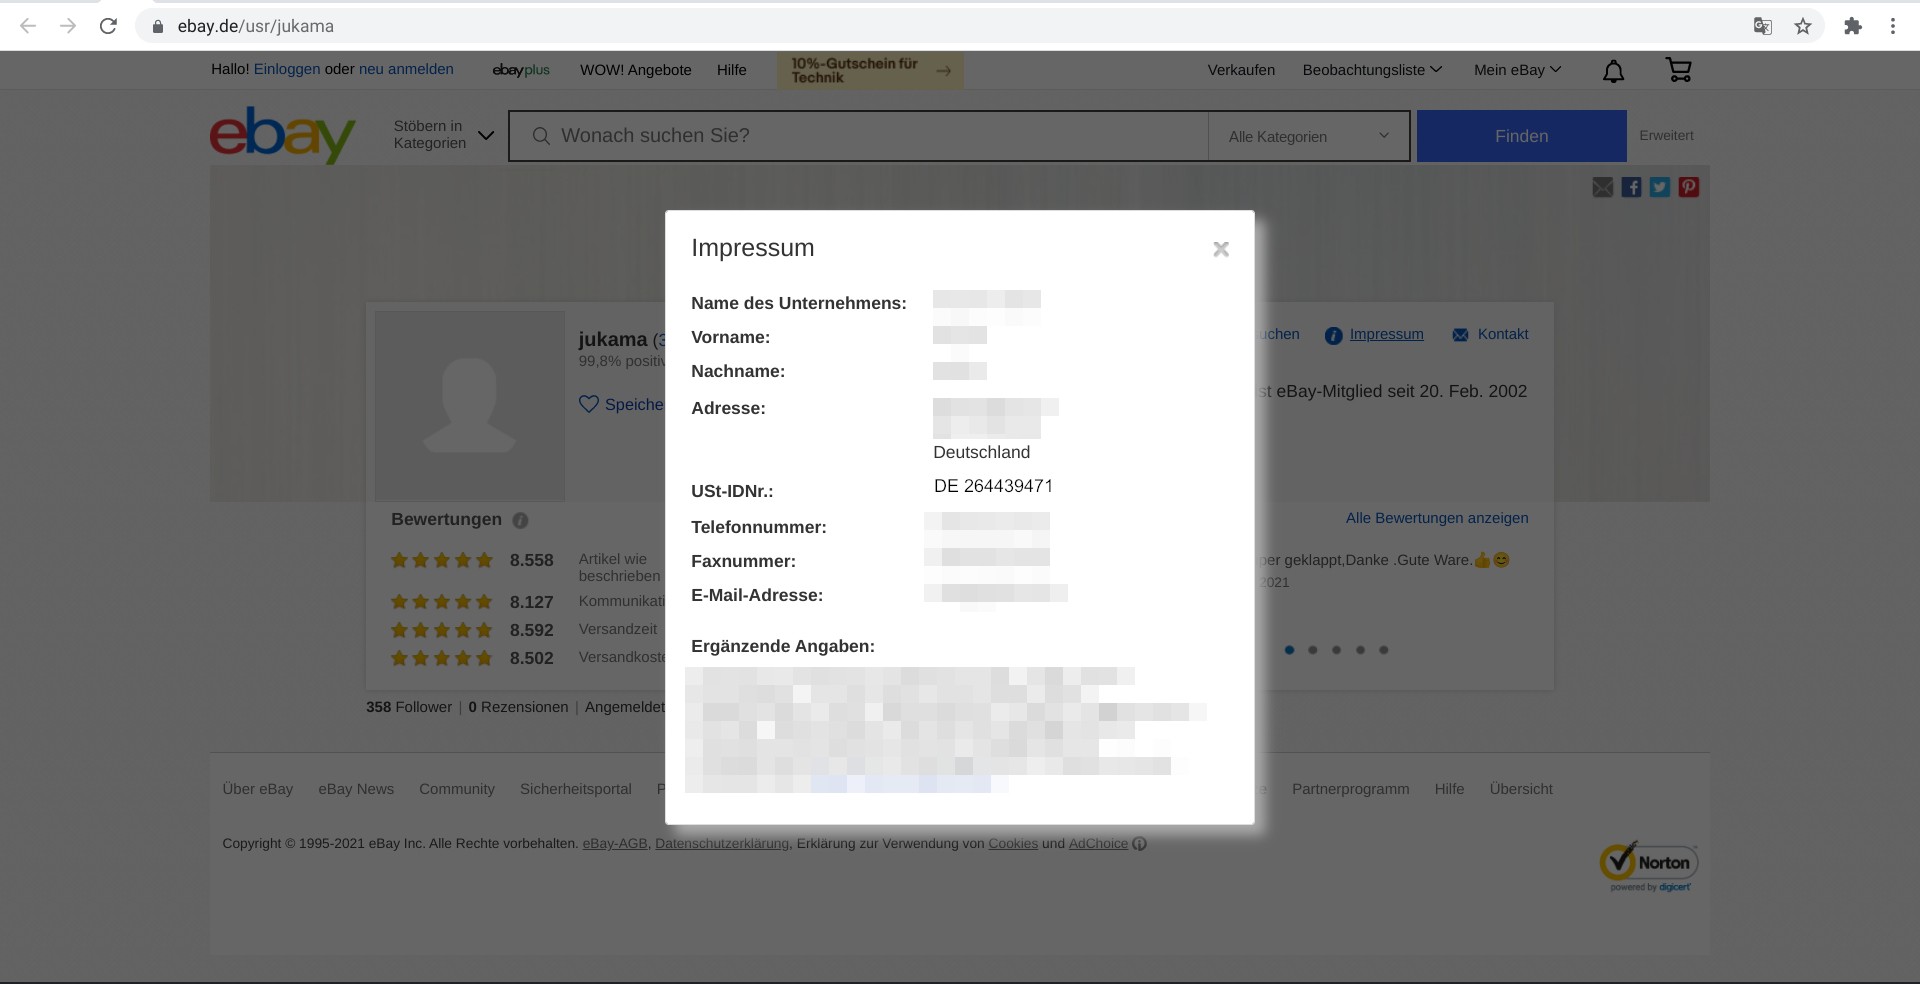Viewport: 1920px width, 984px height.
Task: Click the browser back arrow
Action: click(x=28, y=26)
